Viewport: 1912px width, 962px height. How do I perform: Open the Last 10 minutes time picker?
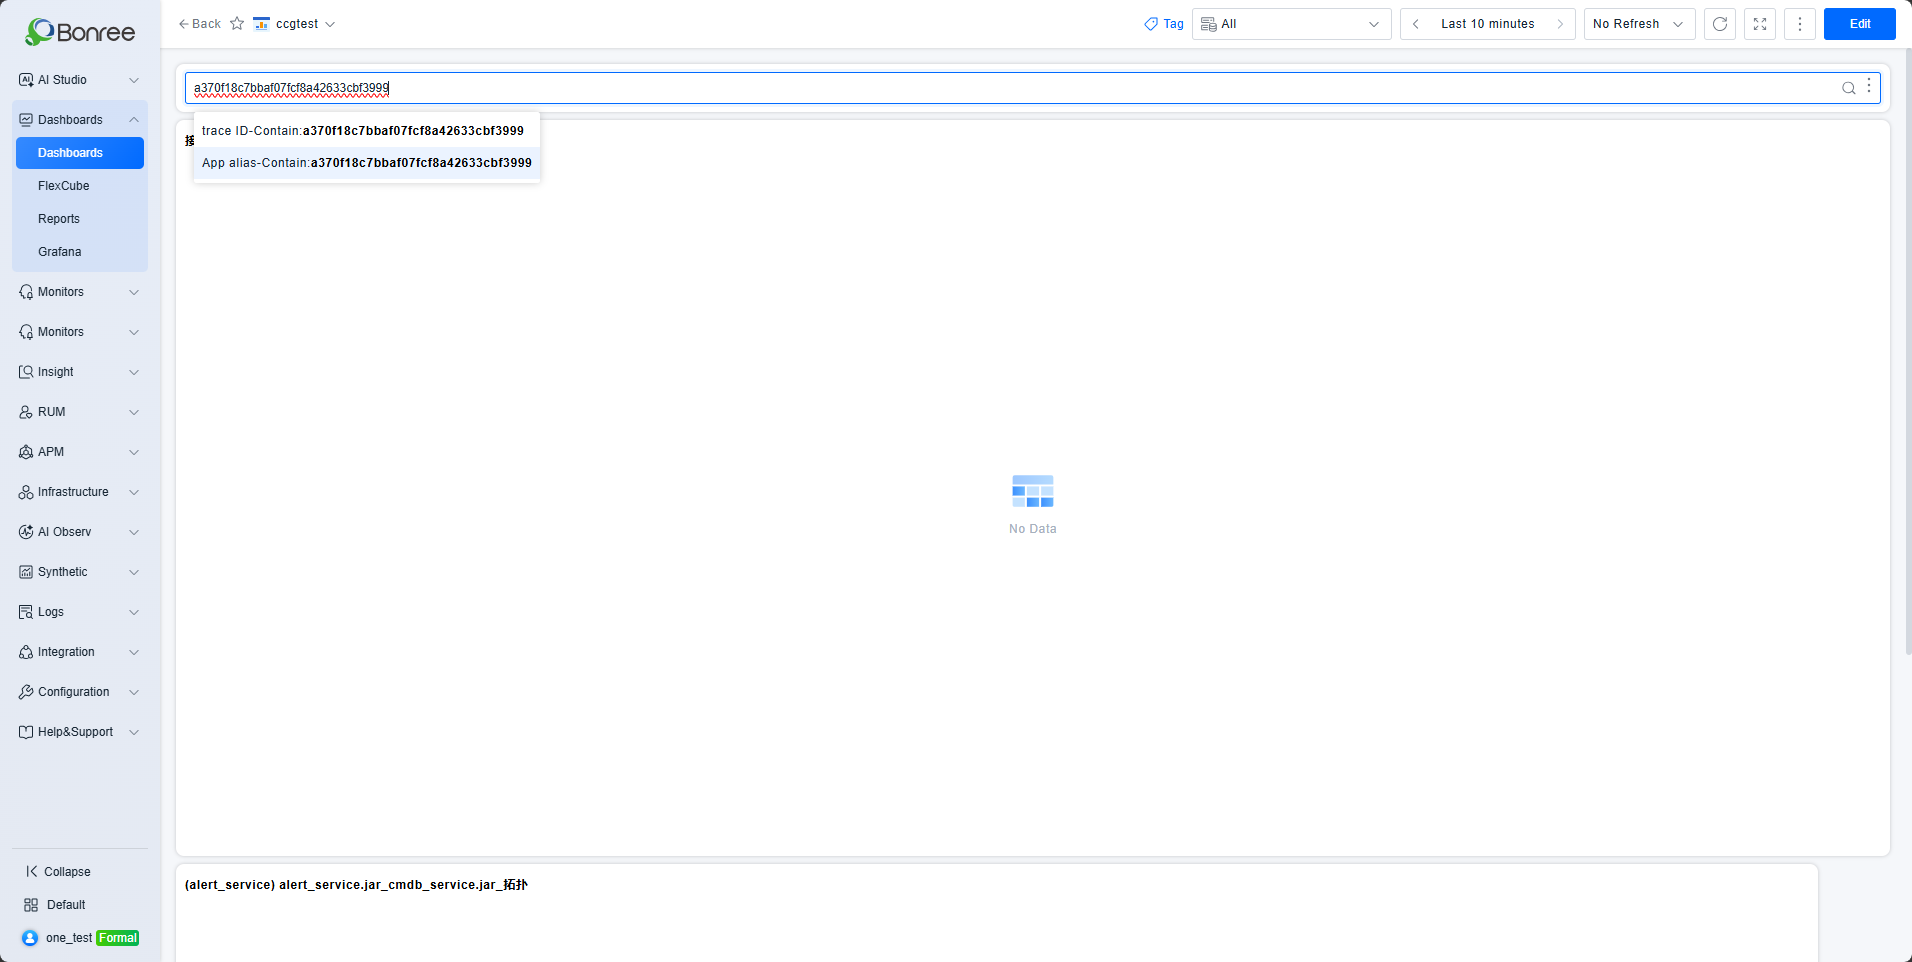(1487, 24)
